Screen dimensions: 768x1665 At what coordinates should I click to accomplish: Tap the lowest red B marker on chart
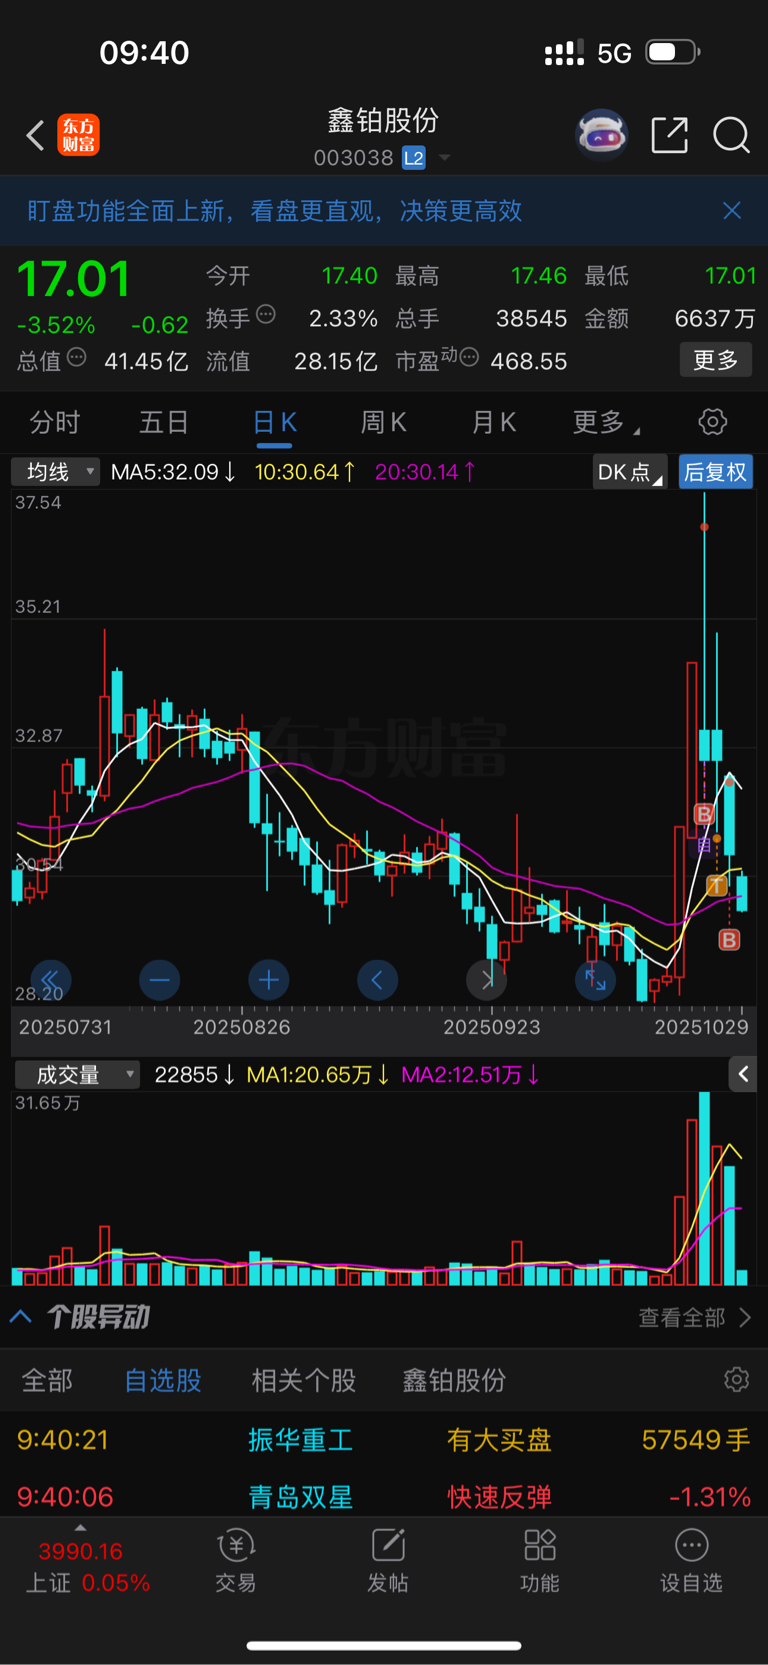point(729,940)
